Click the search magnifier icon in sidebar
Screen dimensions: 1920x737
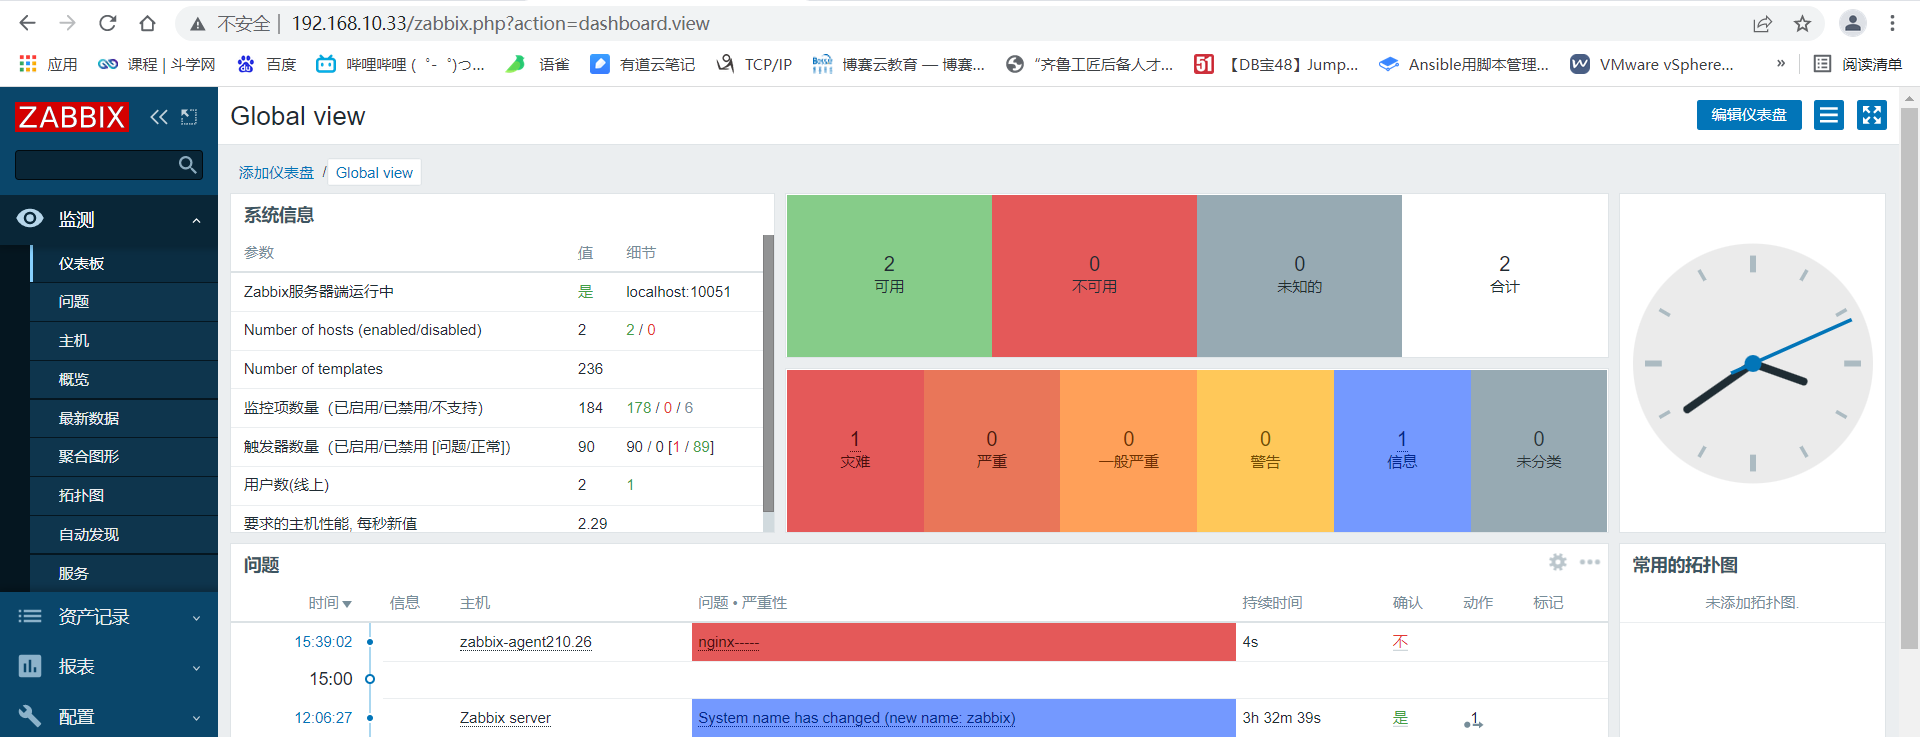[188, 165]
